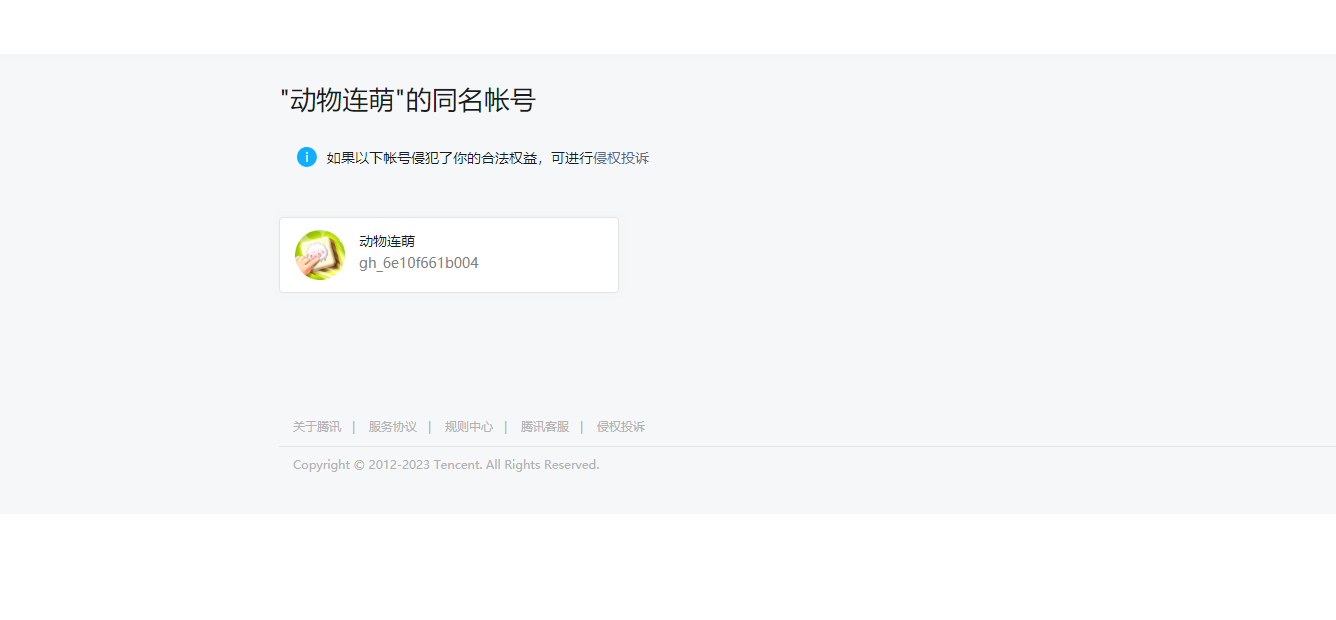Go to 规则中心 in the footer

coord(469,427)
